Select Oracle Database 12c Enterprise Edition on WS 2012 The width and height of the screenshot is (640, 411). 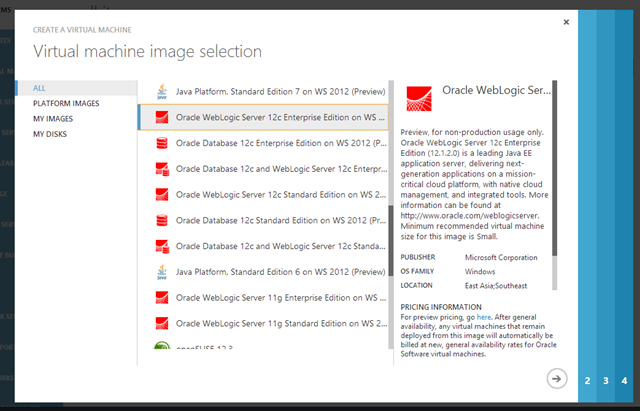(x=263, y=143)
